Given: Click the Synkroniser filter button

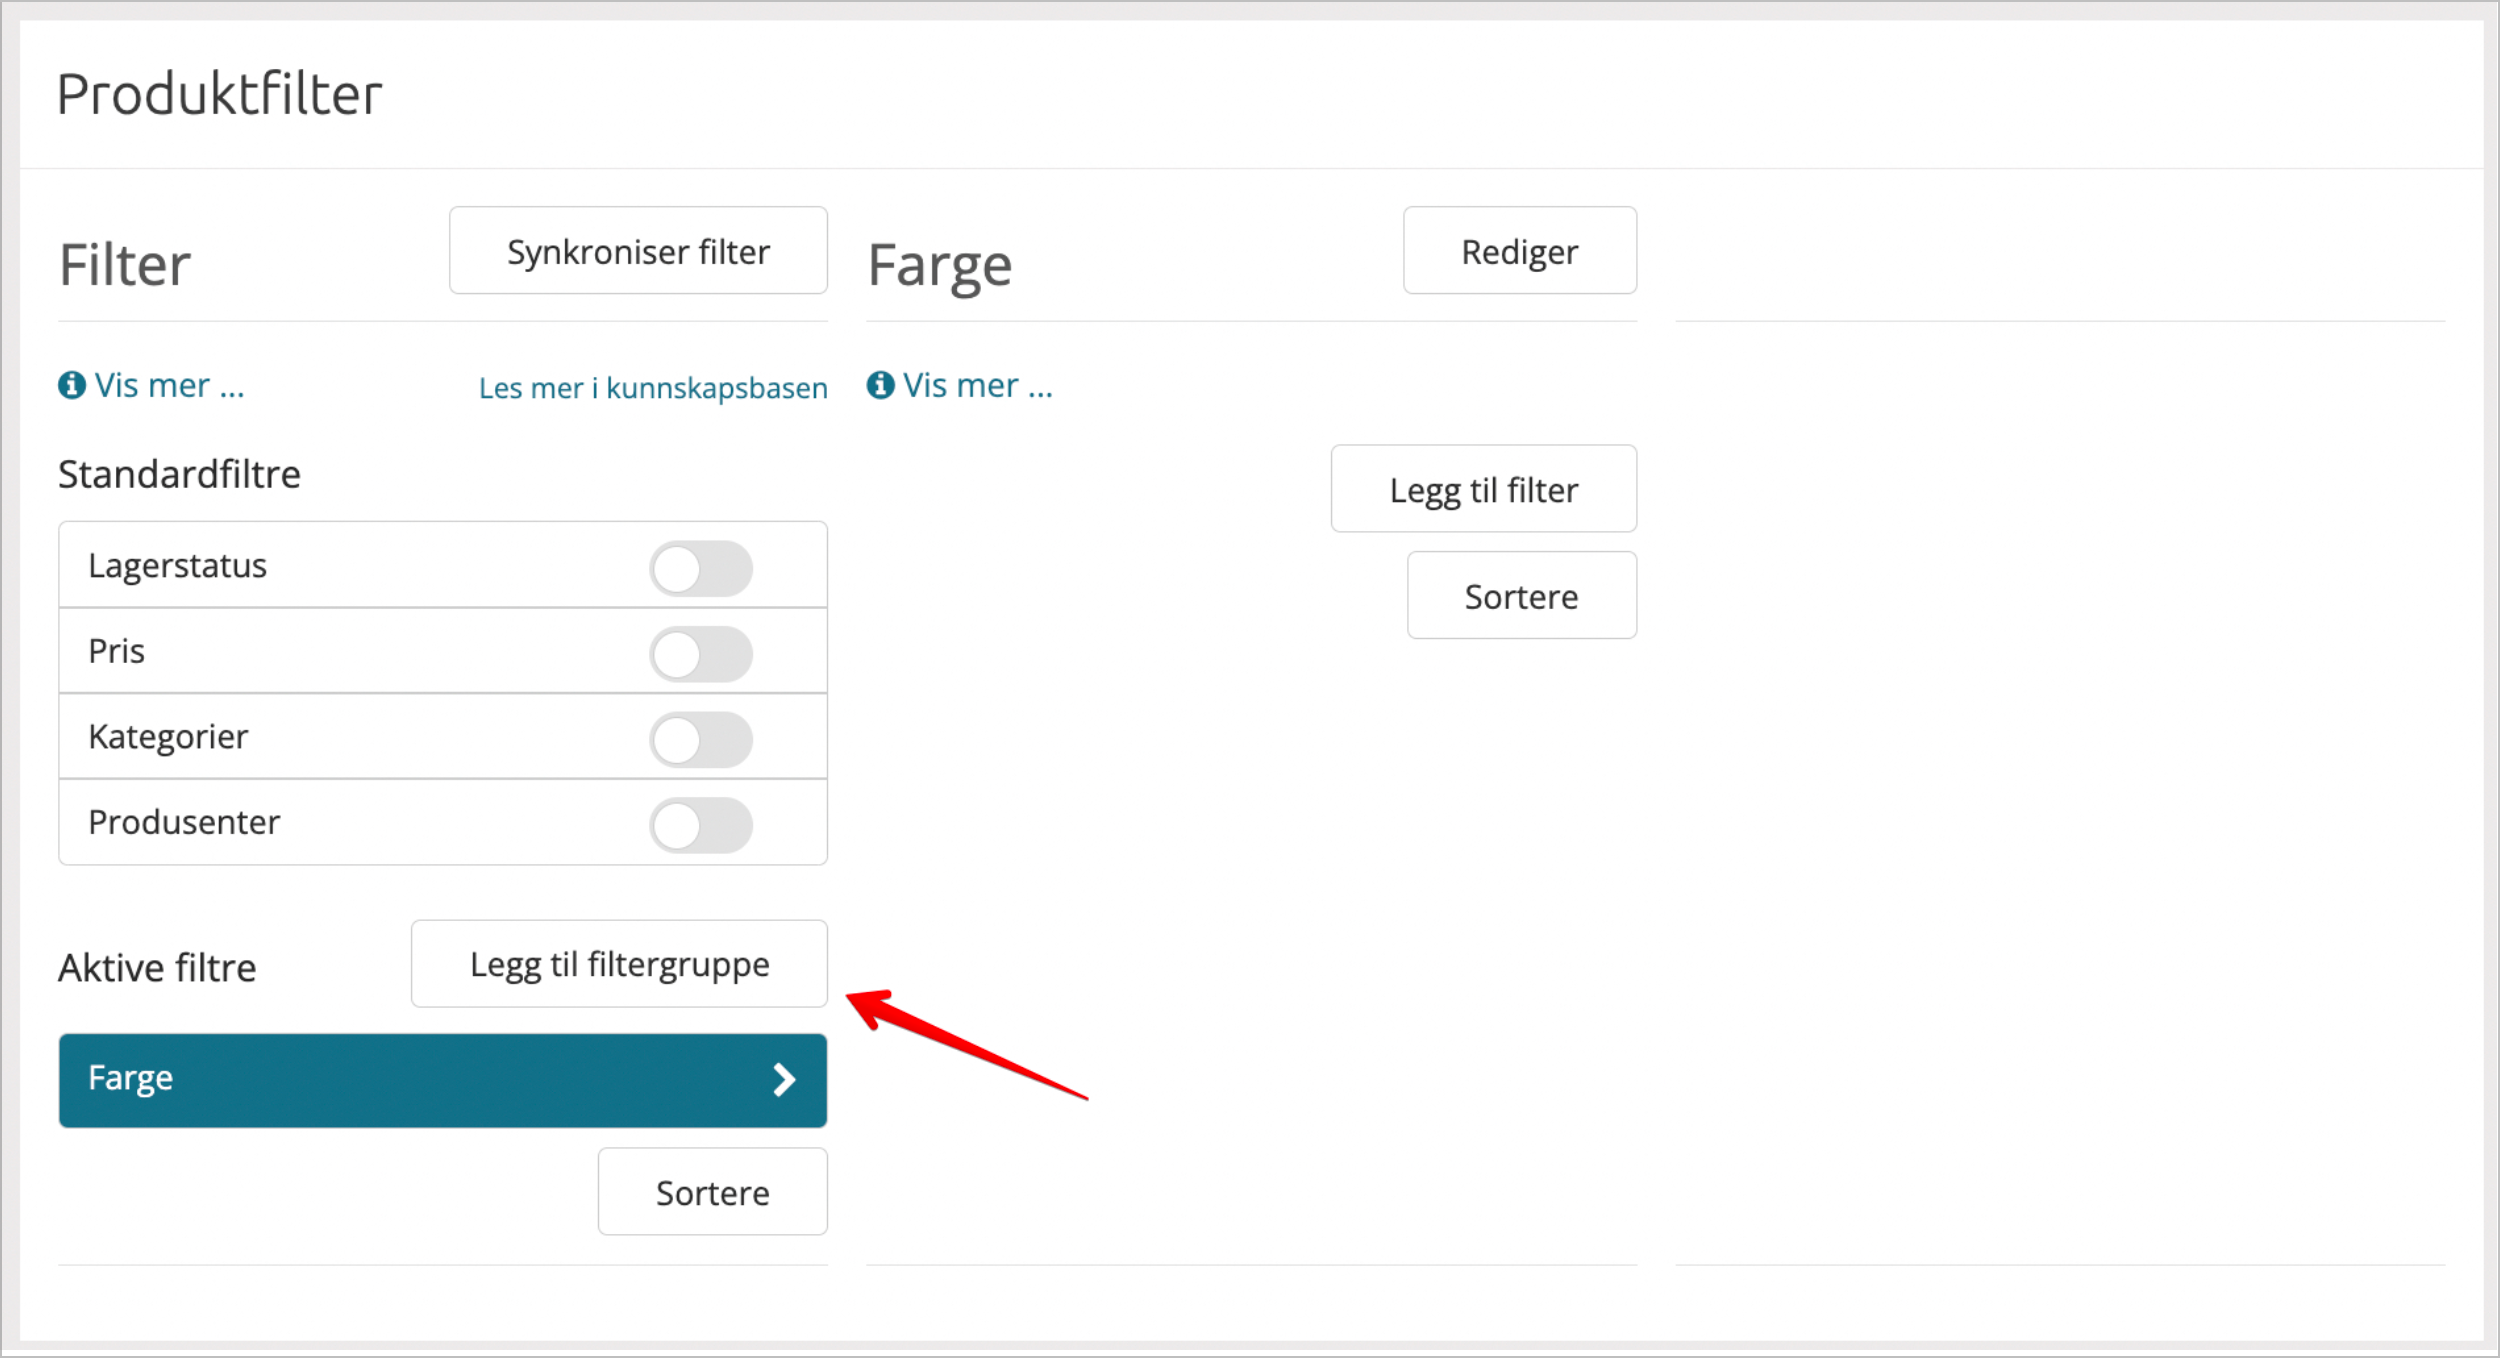Looking at the screenshot, I should point(638,250).
